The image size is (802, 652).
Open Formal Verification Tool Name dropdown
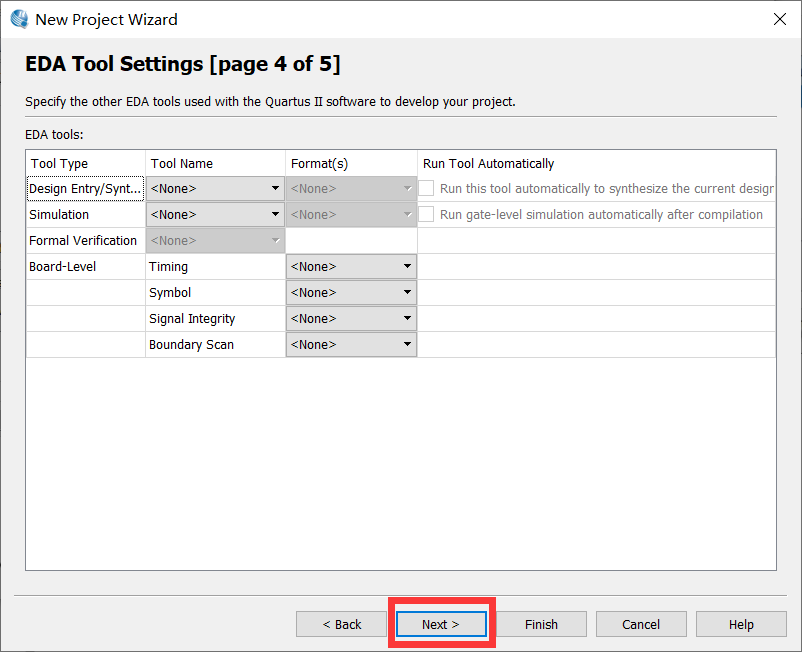(215, 241)
